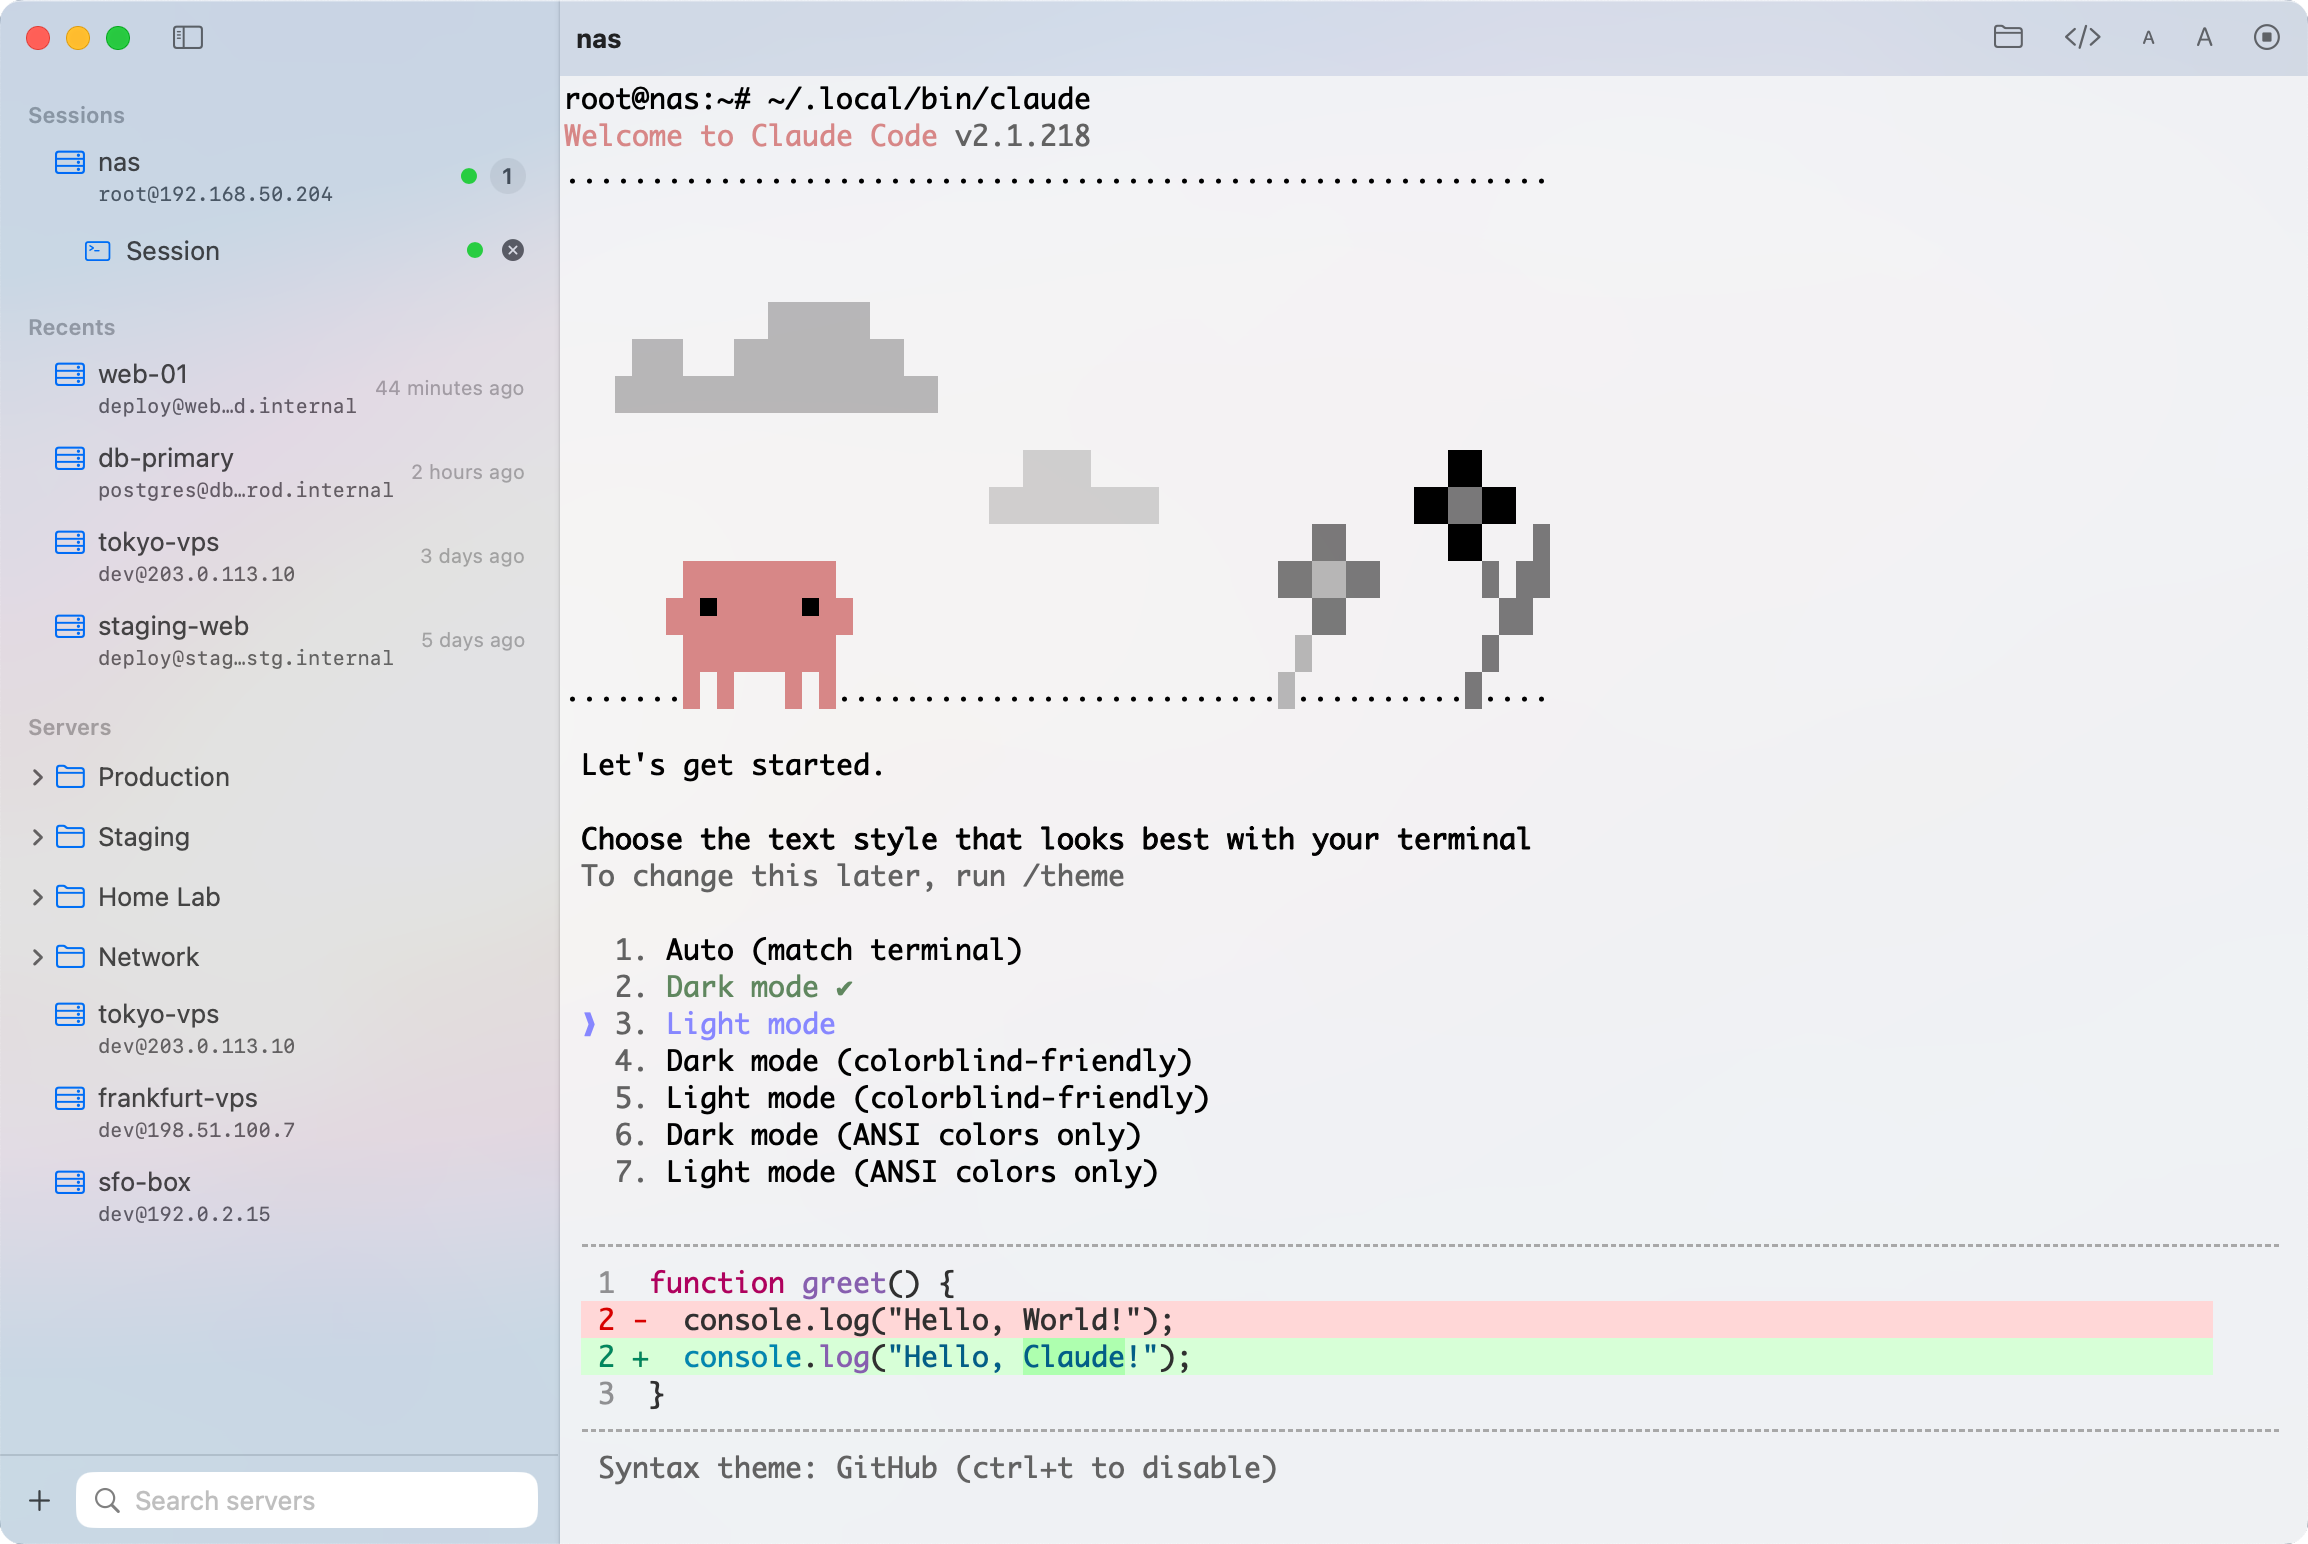Toggle the sidebar panel icon
Screen dimensions: 2308x1544
coord(188,38)
